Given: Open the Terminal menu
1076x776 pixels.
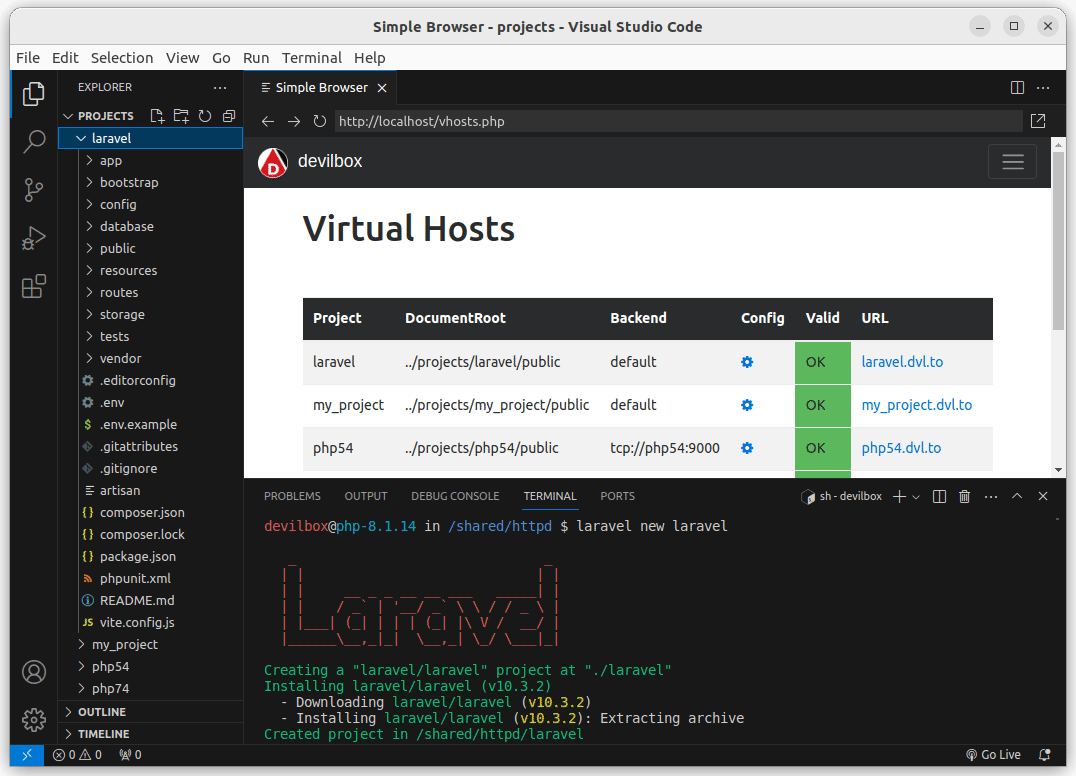Looking at the screenshot, I should 311,58.
